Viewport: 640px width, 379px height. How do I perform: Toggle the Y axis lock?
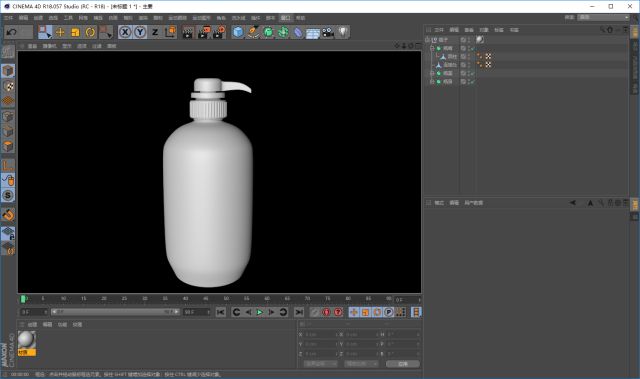coord(140,32)
